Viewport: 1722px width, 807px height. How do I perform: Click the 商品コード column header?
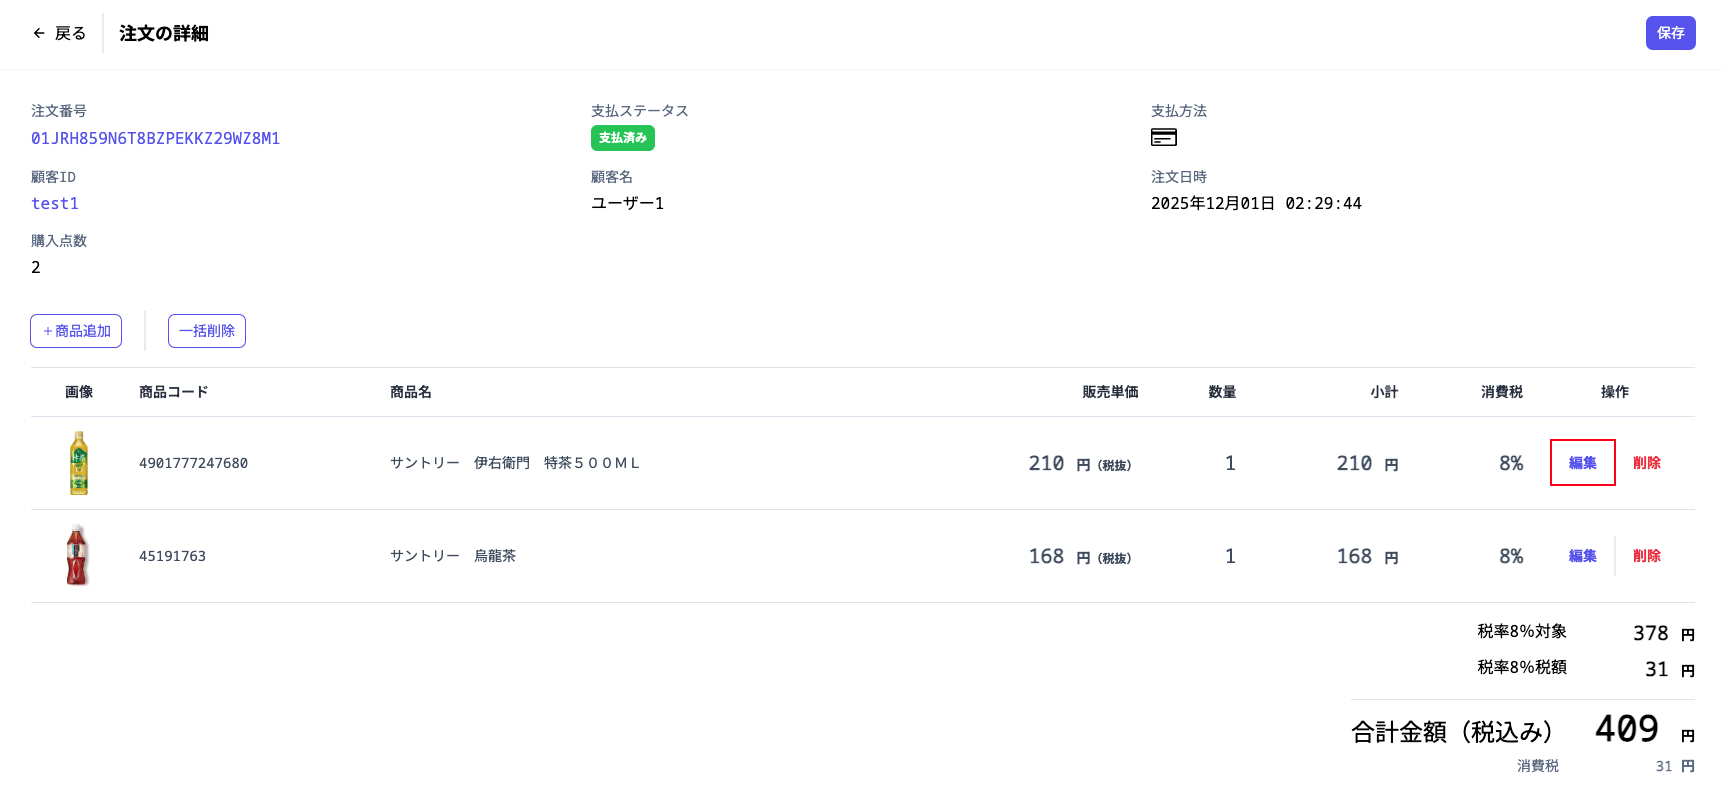pos(174,392)
